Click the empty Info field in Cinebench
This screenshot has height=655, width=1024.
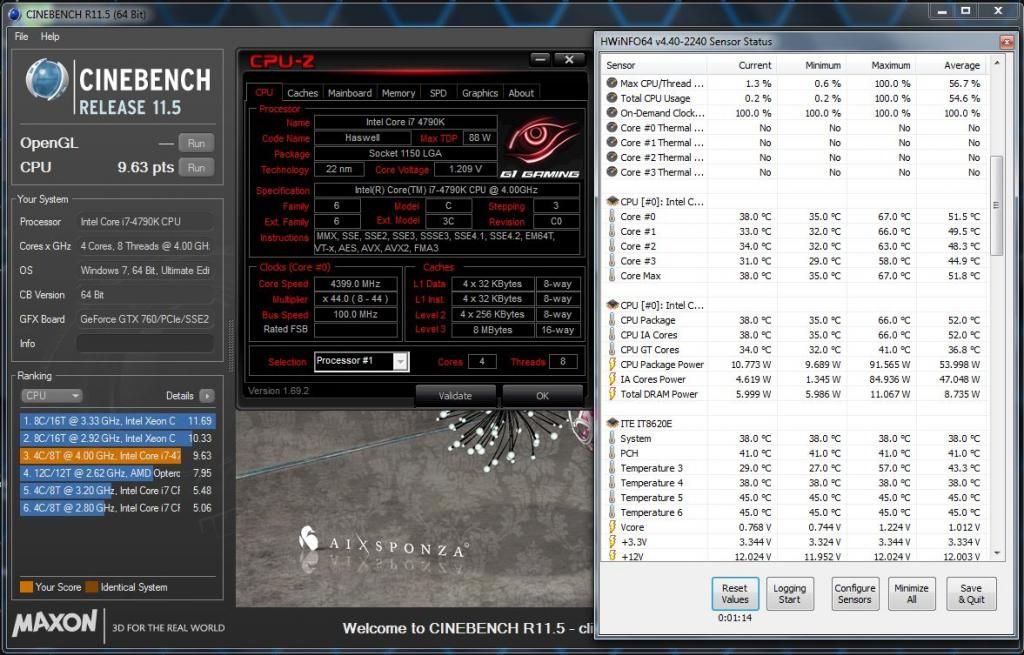(144, 344)
